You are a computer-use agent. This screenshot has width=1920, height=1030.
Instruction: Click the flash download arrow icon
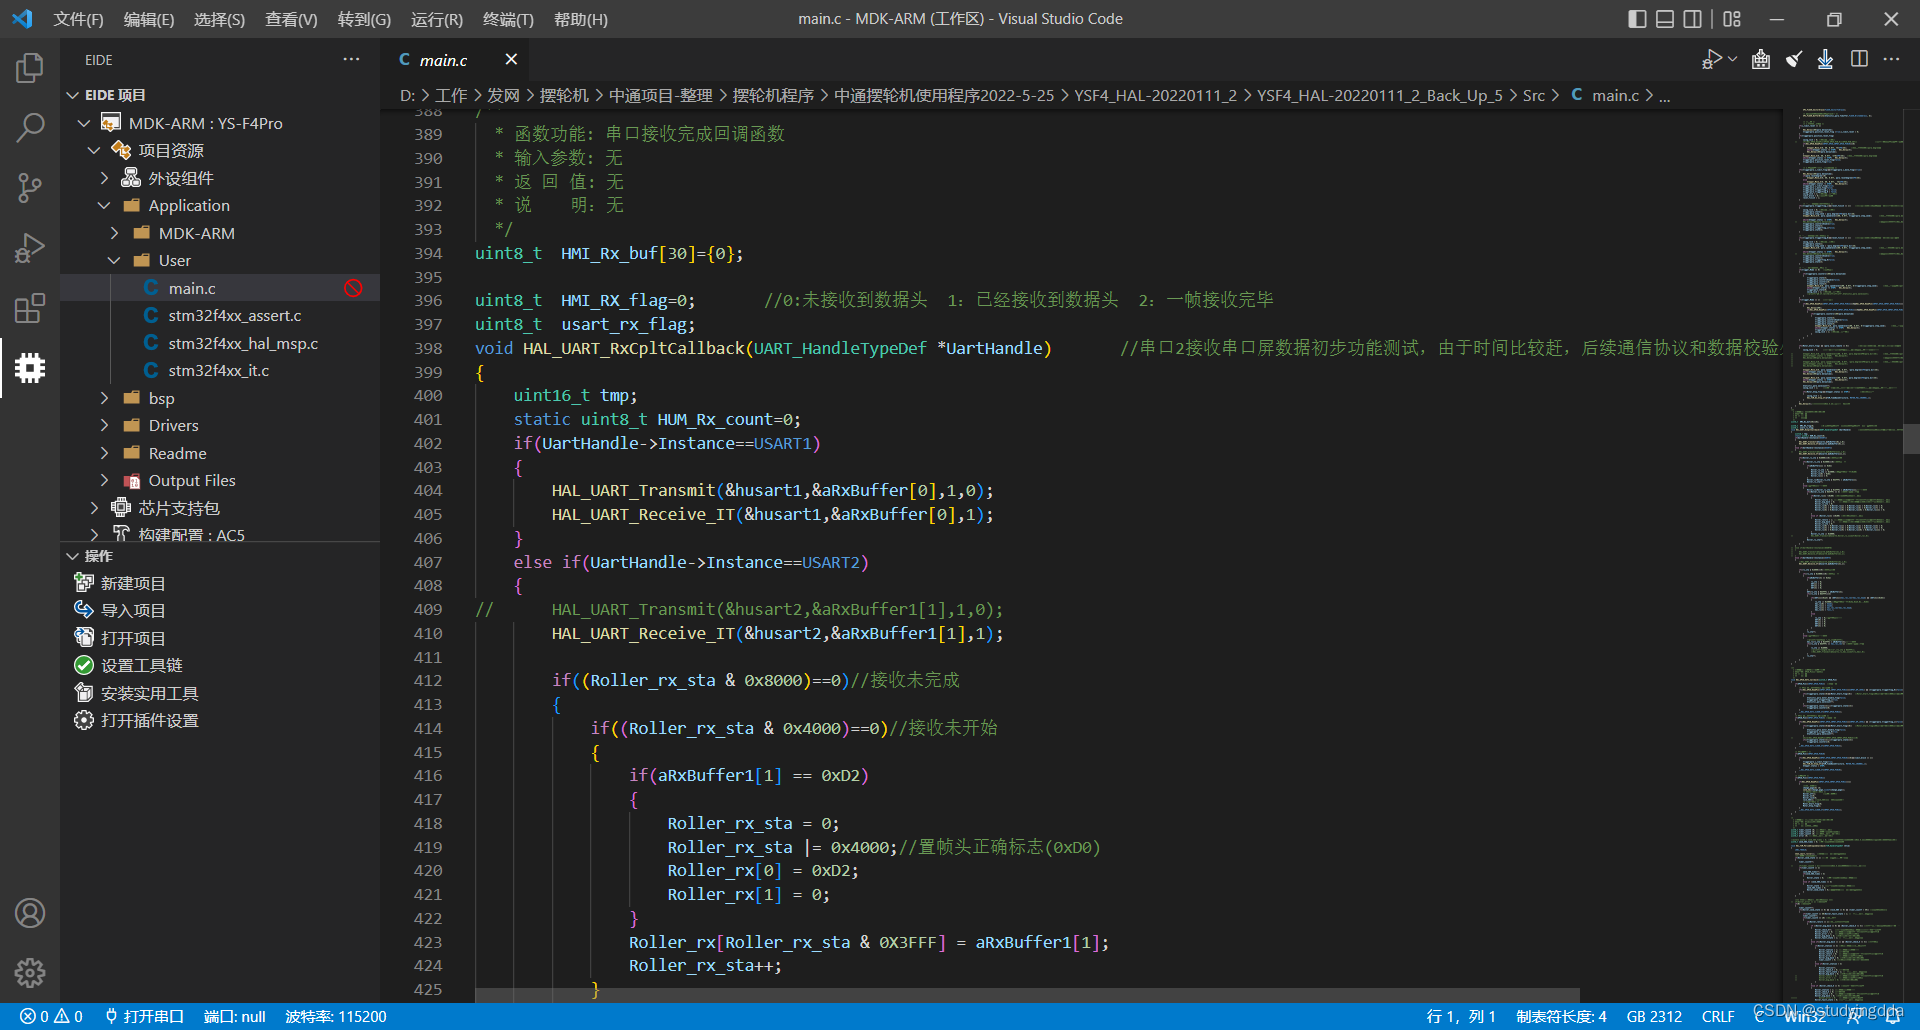tap(1825, 60)
